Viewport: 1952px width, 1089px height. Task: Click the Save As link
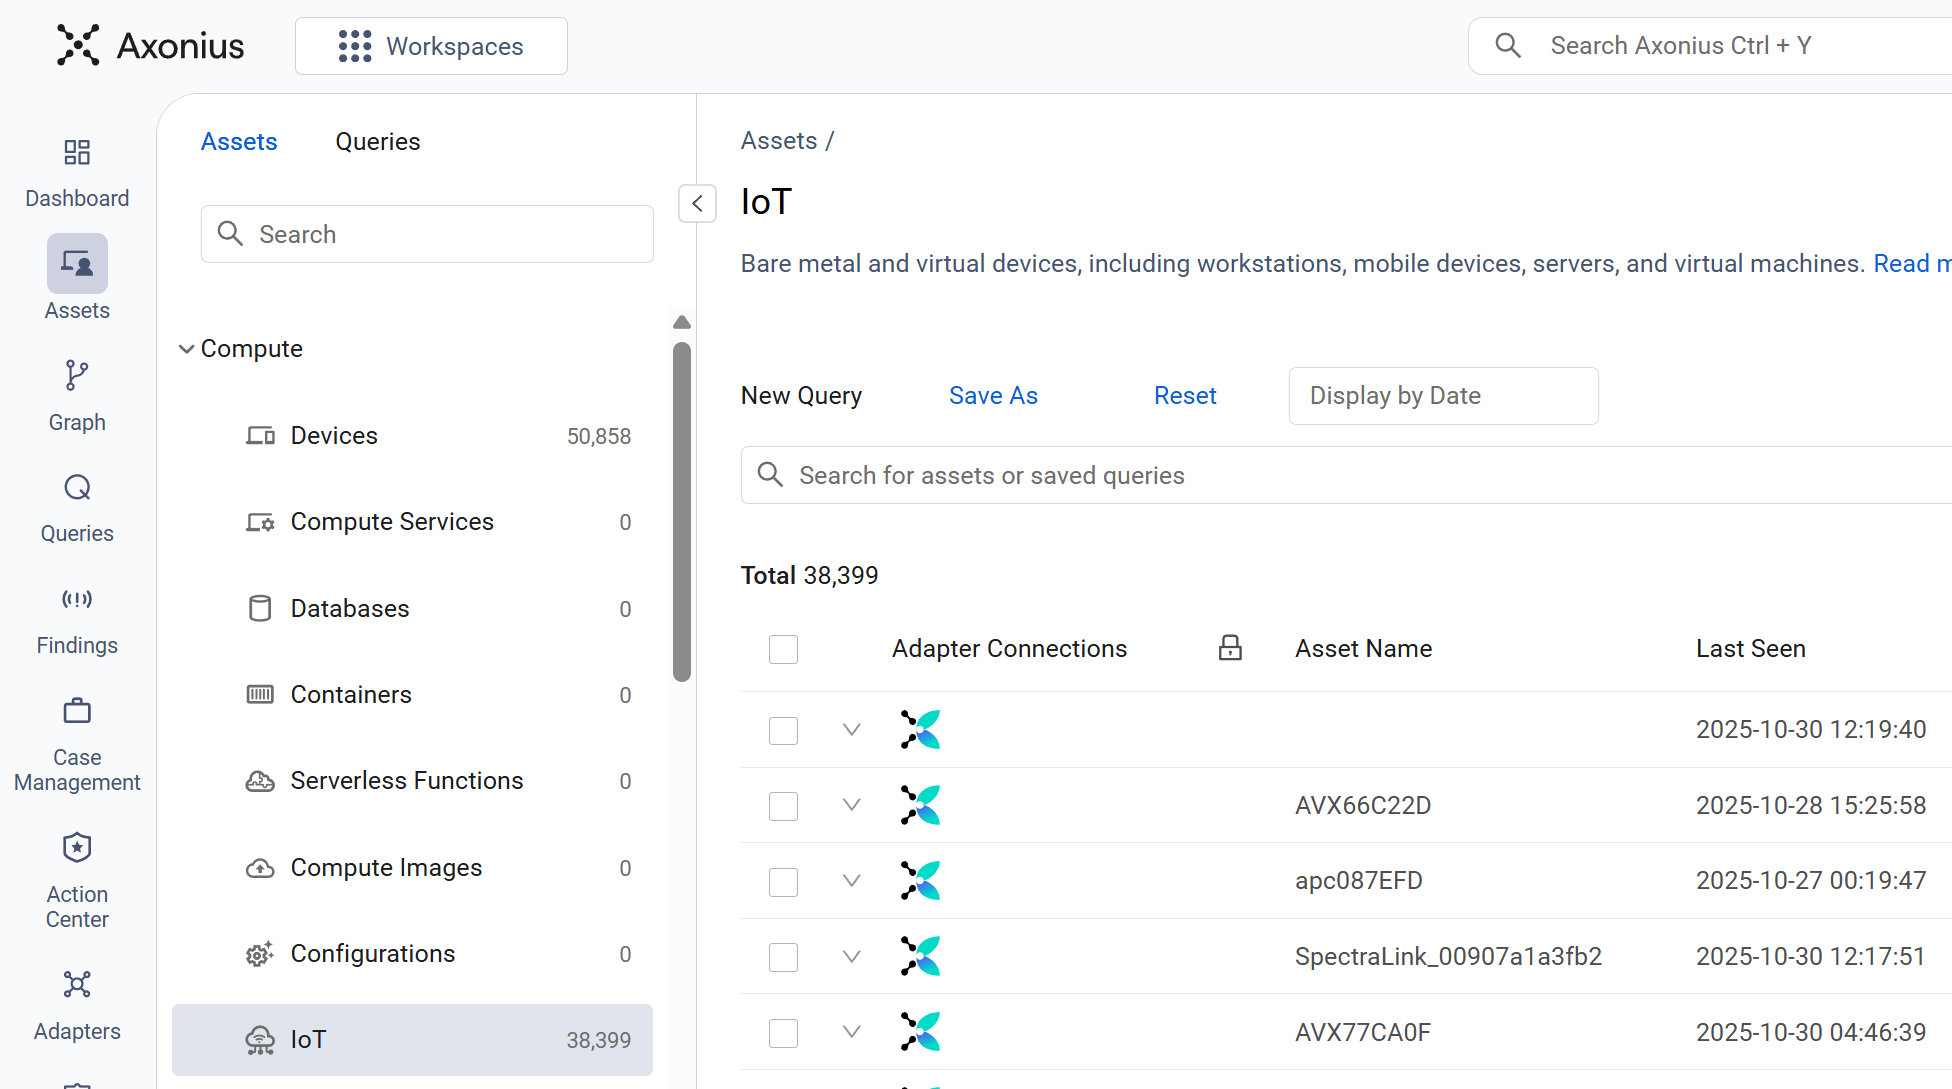[993, 396]
